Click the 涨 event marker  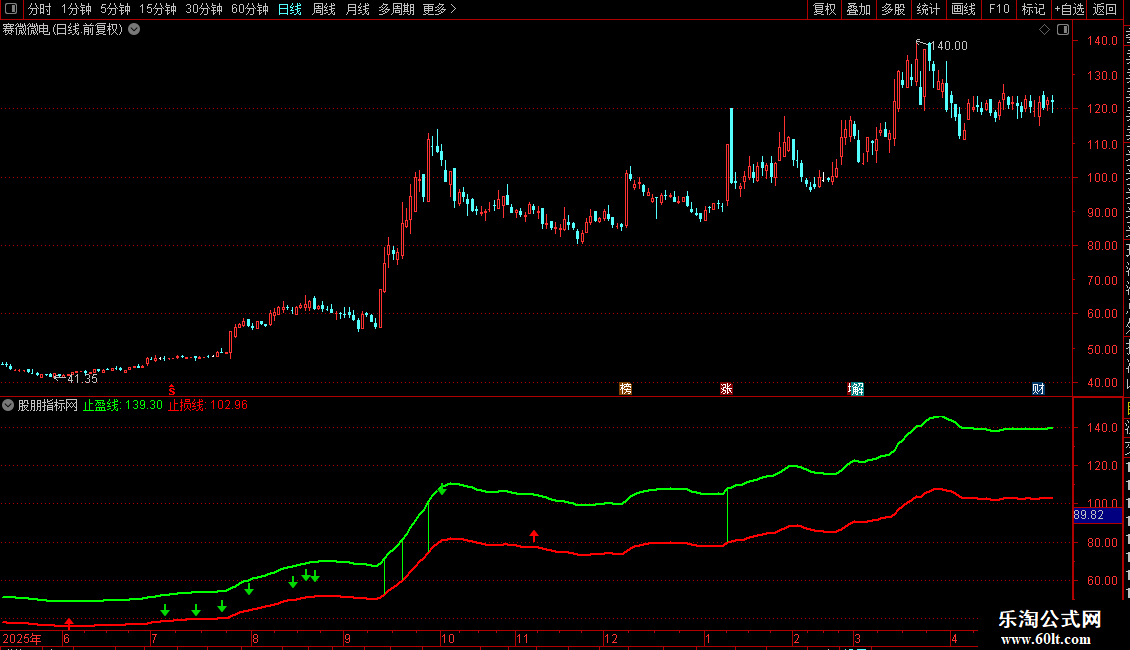click(726, 389)
